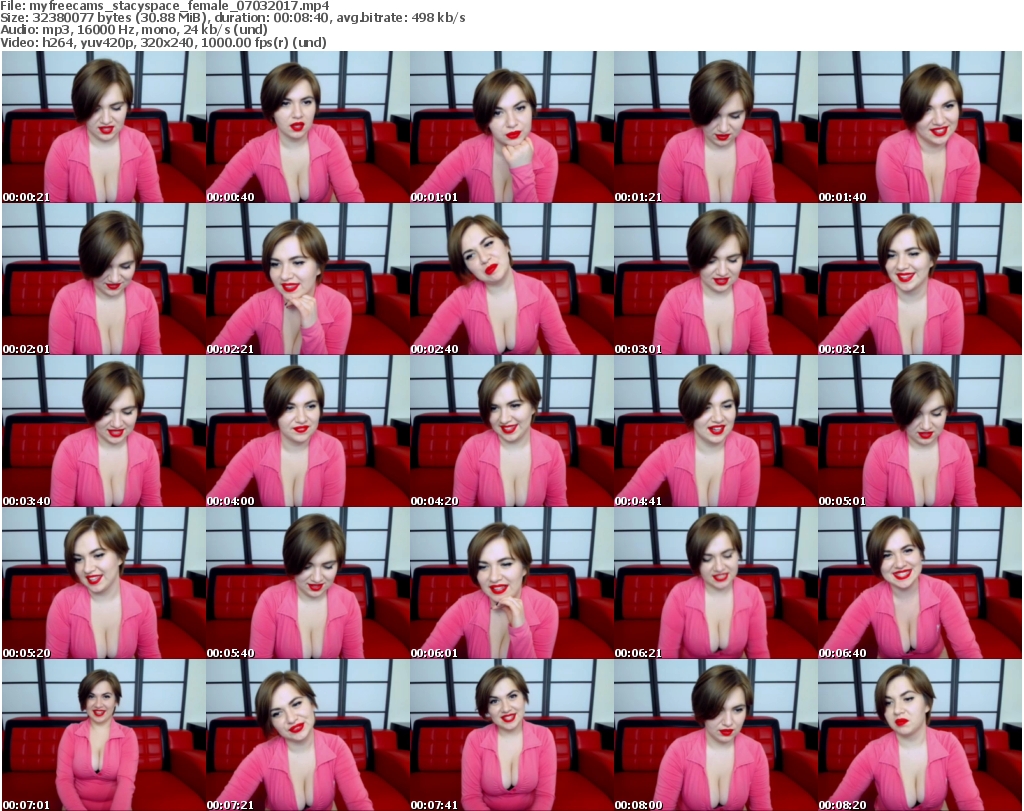Viewport: 1024px width, 811px height.
Task: Select the thumbnail stamped 00:00:40
Action: coord(308,127)
